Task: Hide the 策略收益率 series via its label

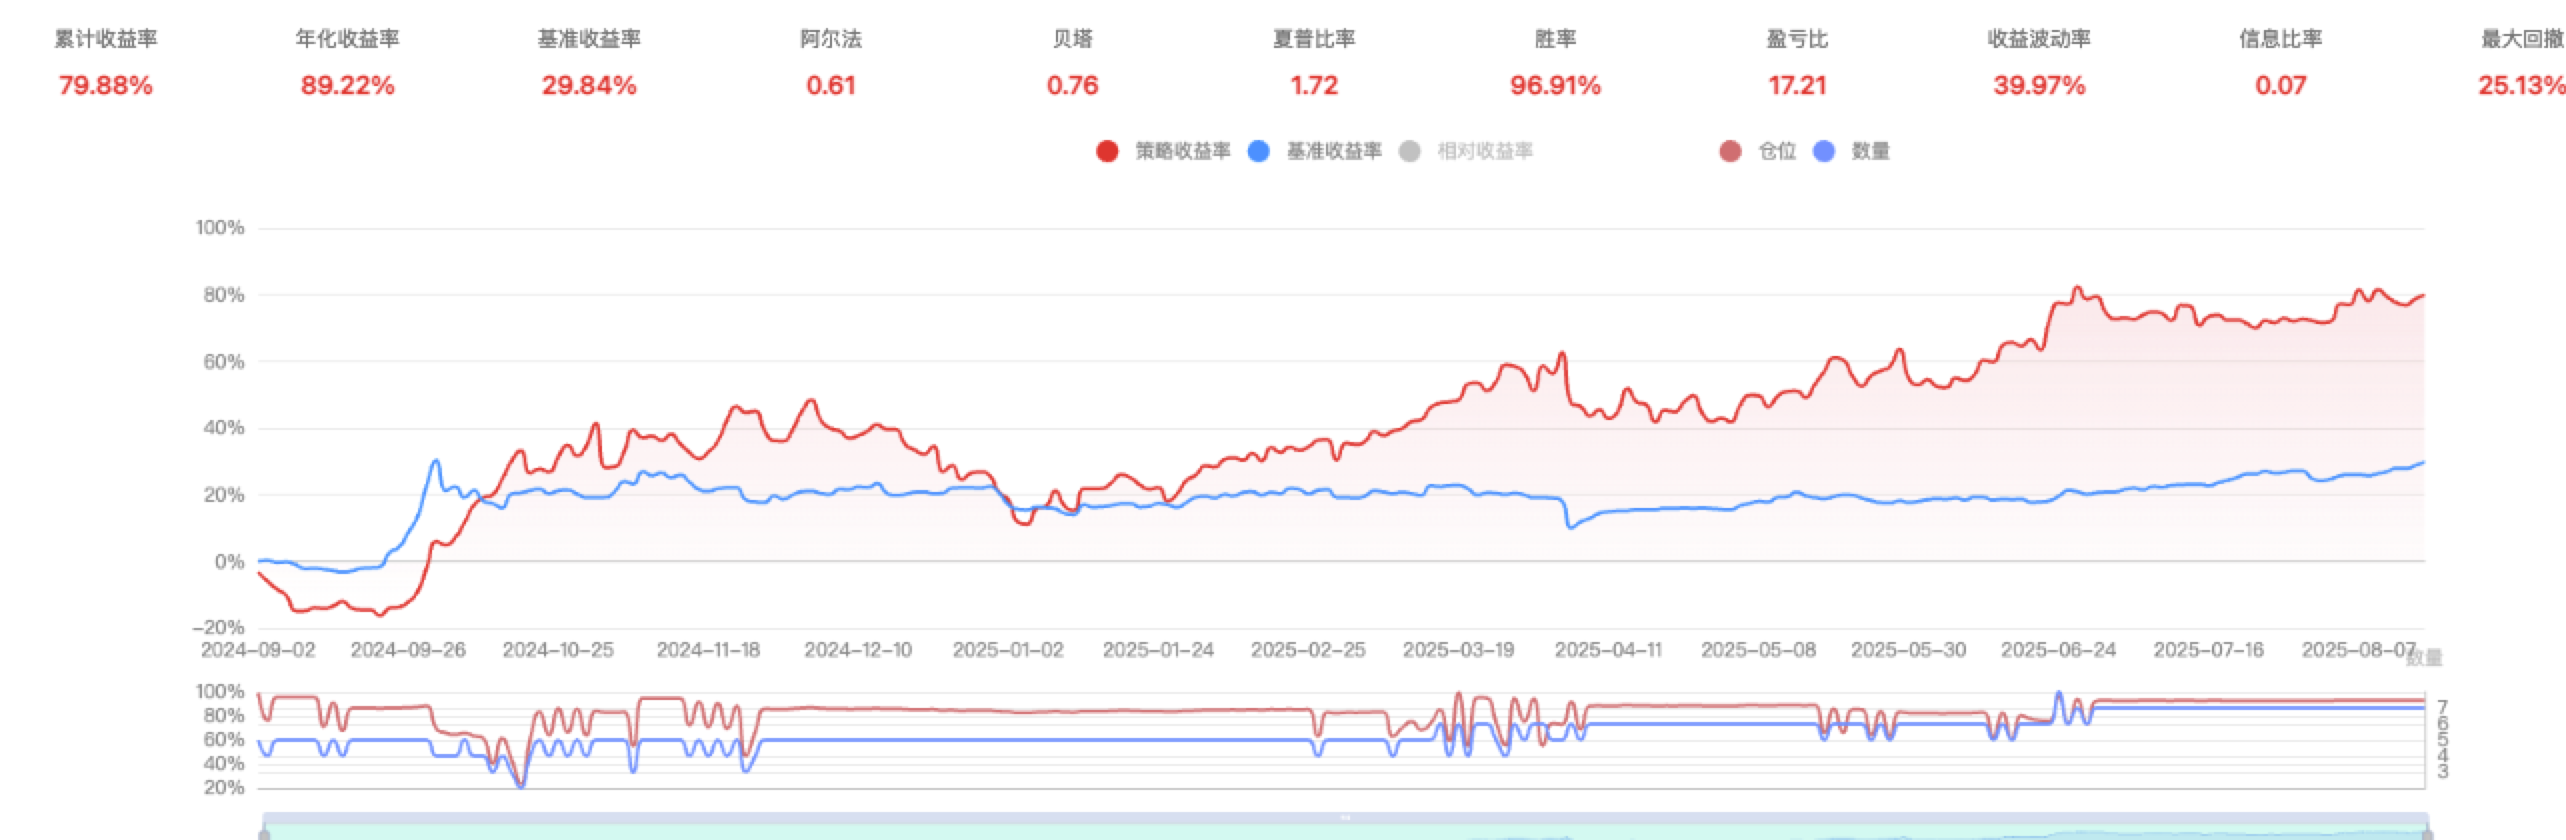Action: [1182, 151]
